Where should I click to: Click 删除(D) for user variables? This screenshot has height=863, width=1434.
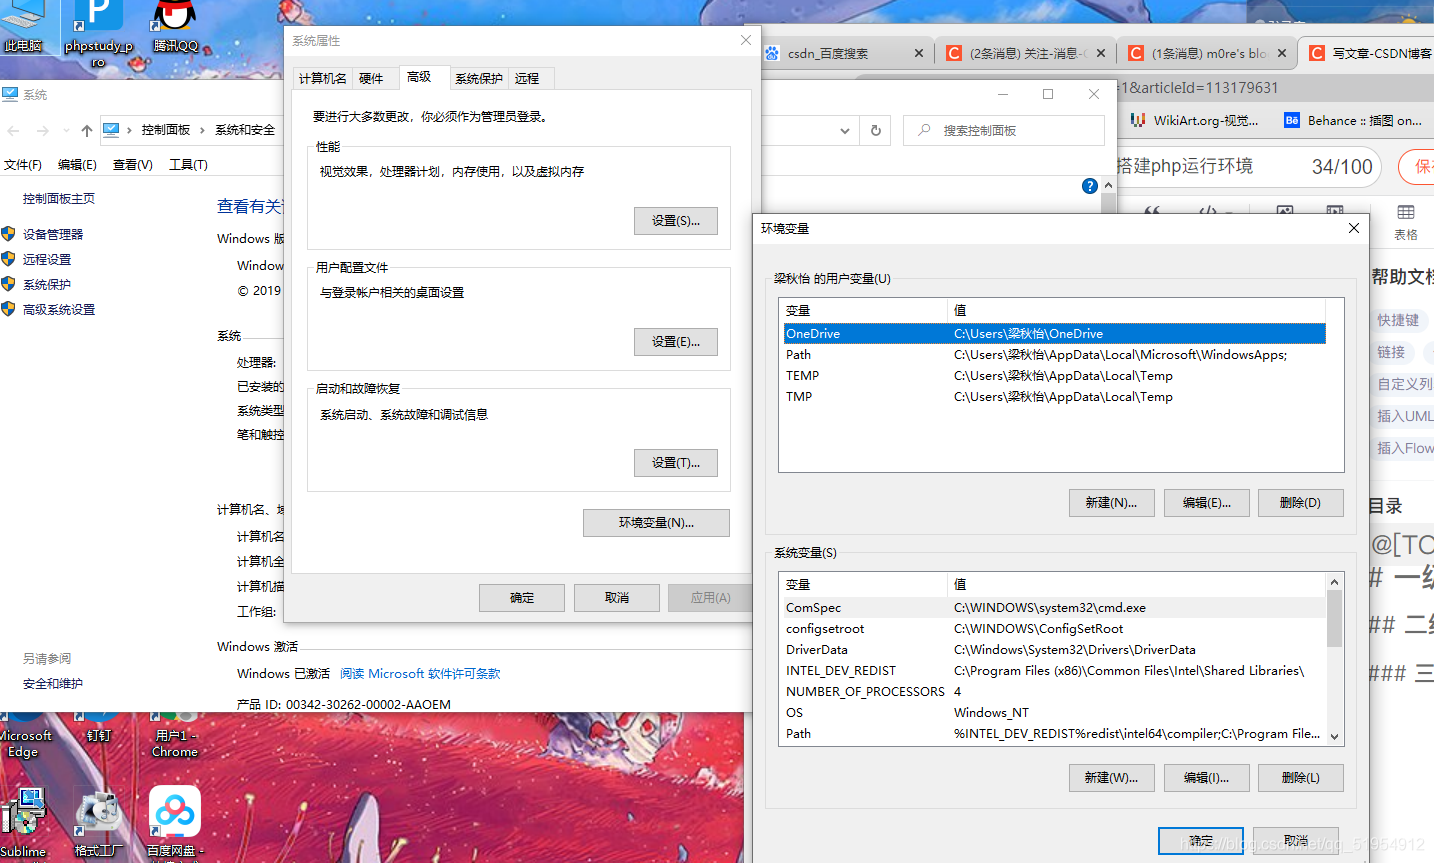tap(1301, 503)
